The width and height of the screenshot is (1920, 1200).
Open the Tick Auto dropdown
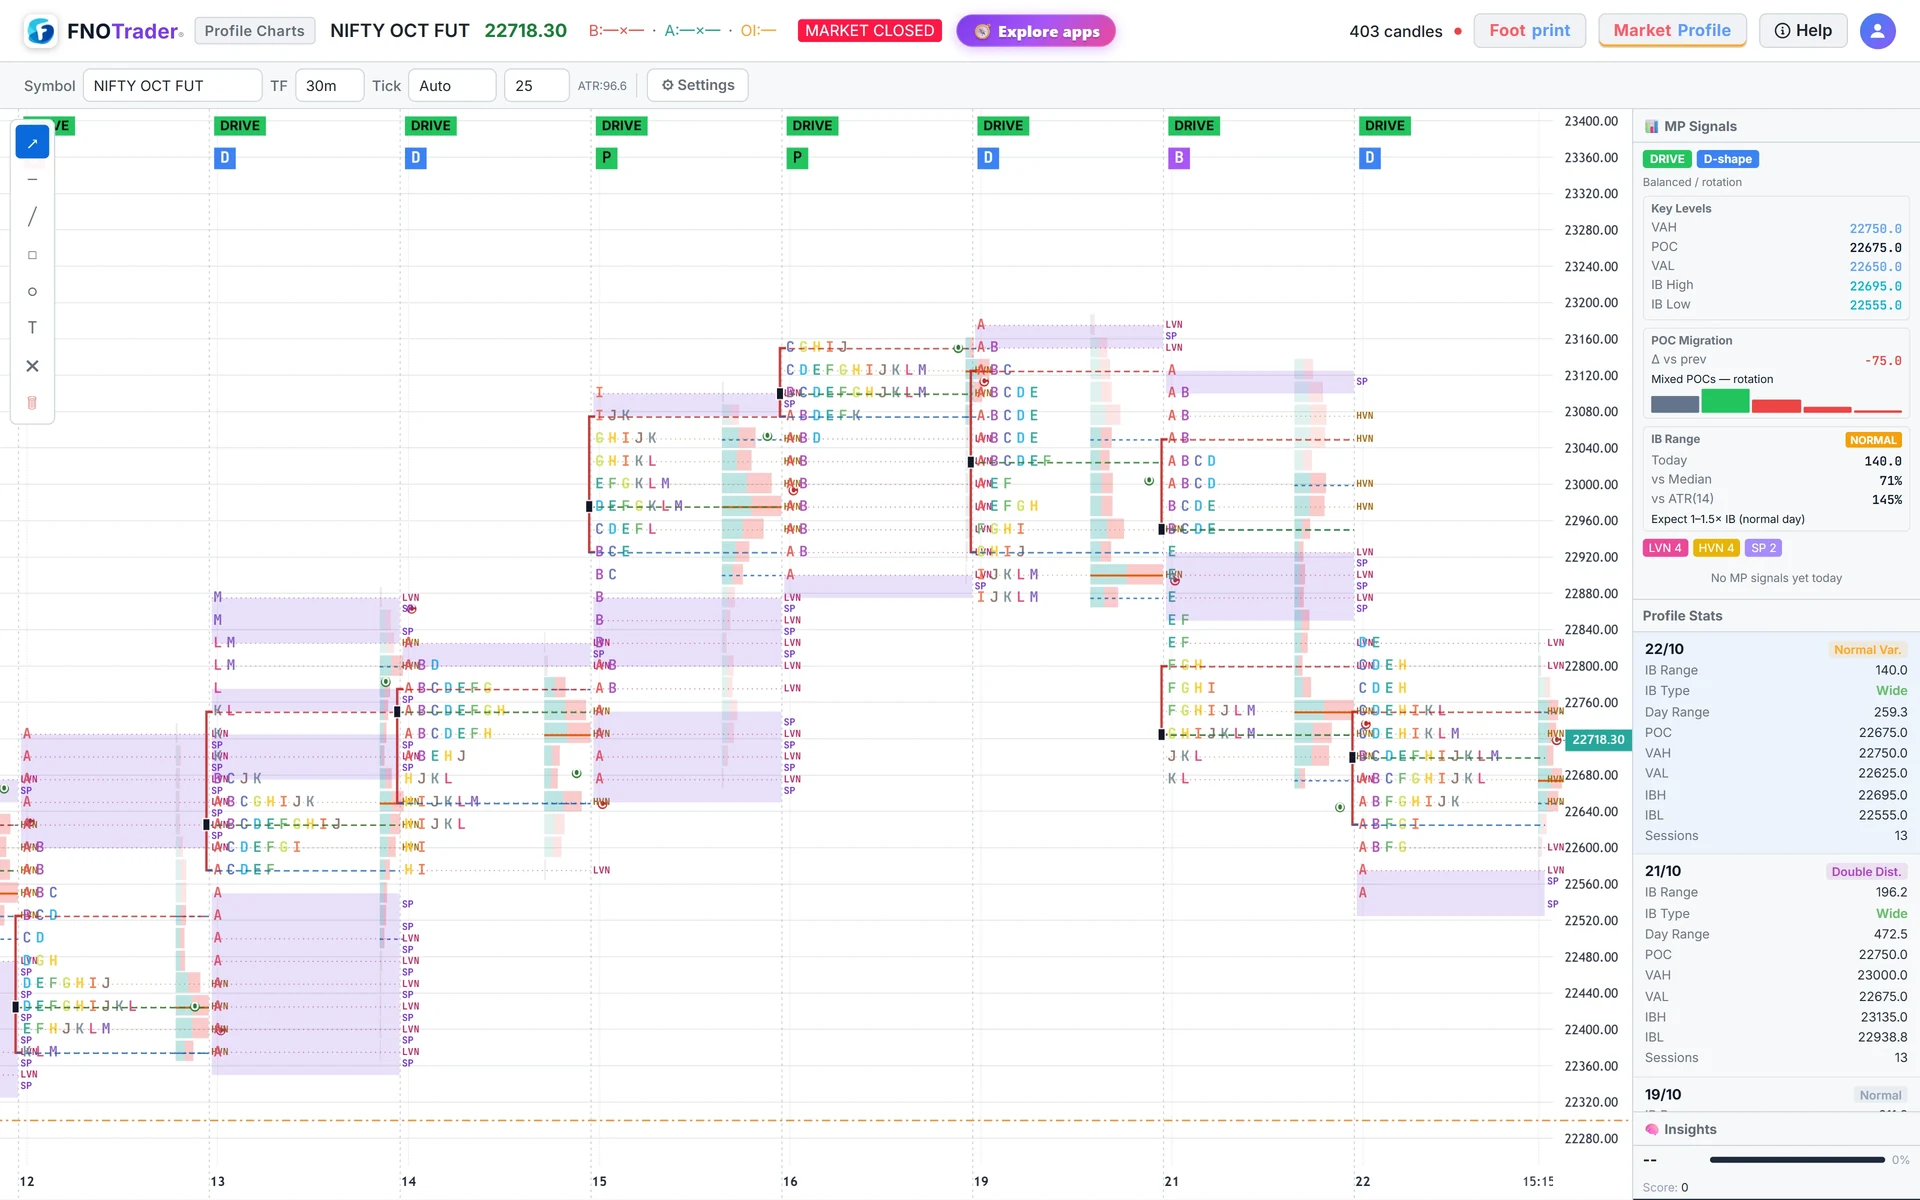[452, 85]
